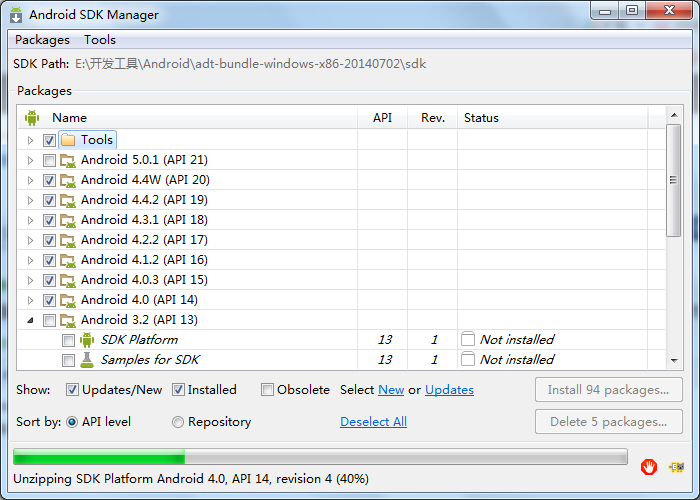Uncheck the Android 4.0 (API 14) checkbox
The height and width of the screenshot is (500, 700).
point(49,300)
